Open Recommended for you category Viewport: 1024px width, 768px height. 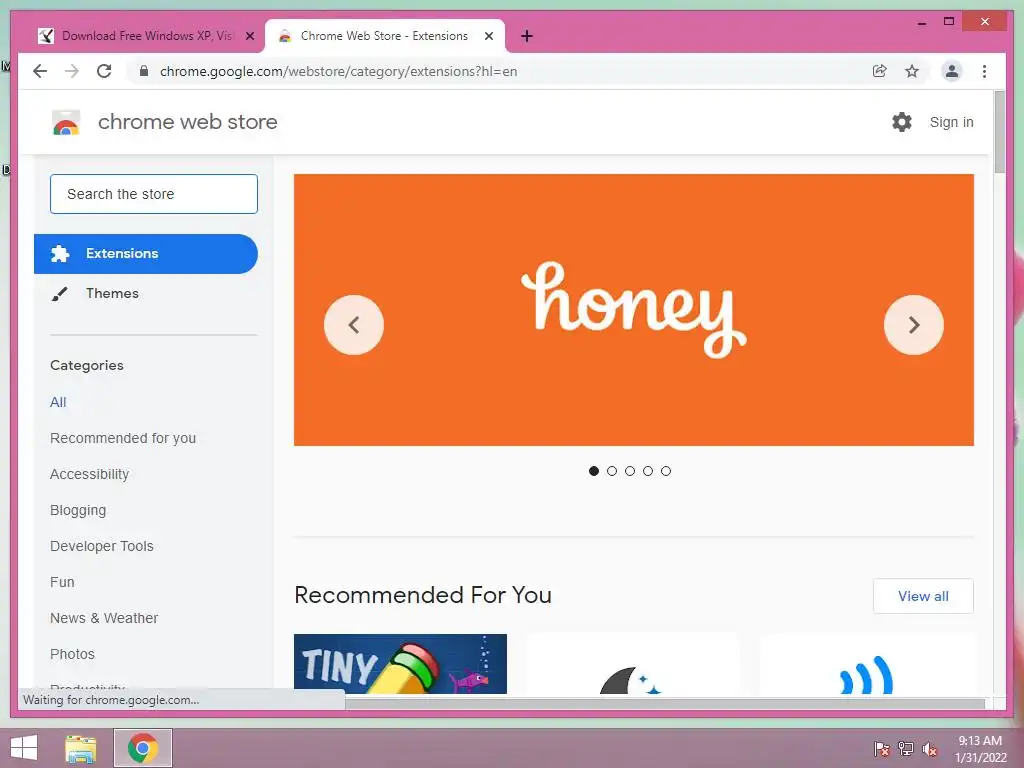[x=123, y=438]
